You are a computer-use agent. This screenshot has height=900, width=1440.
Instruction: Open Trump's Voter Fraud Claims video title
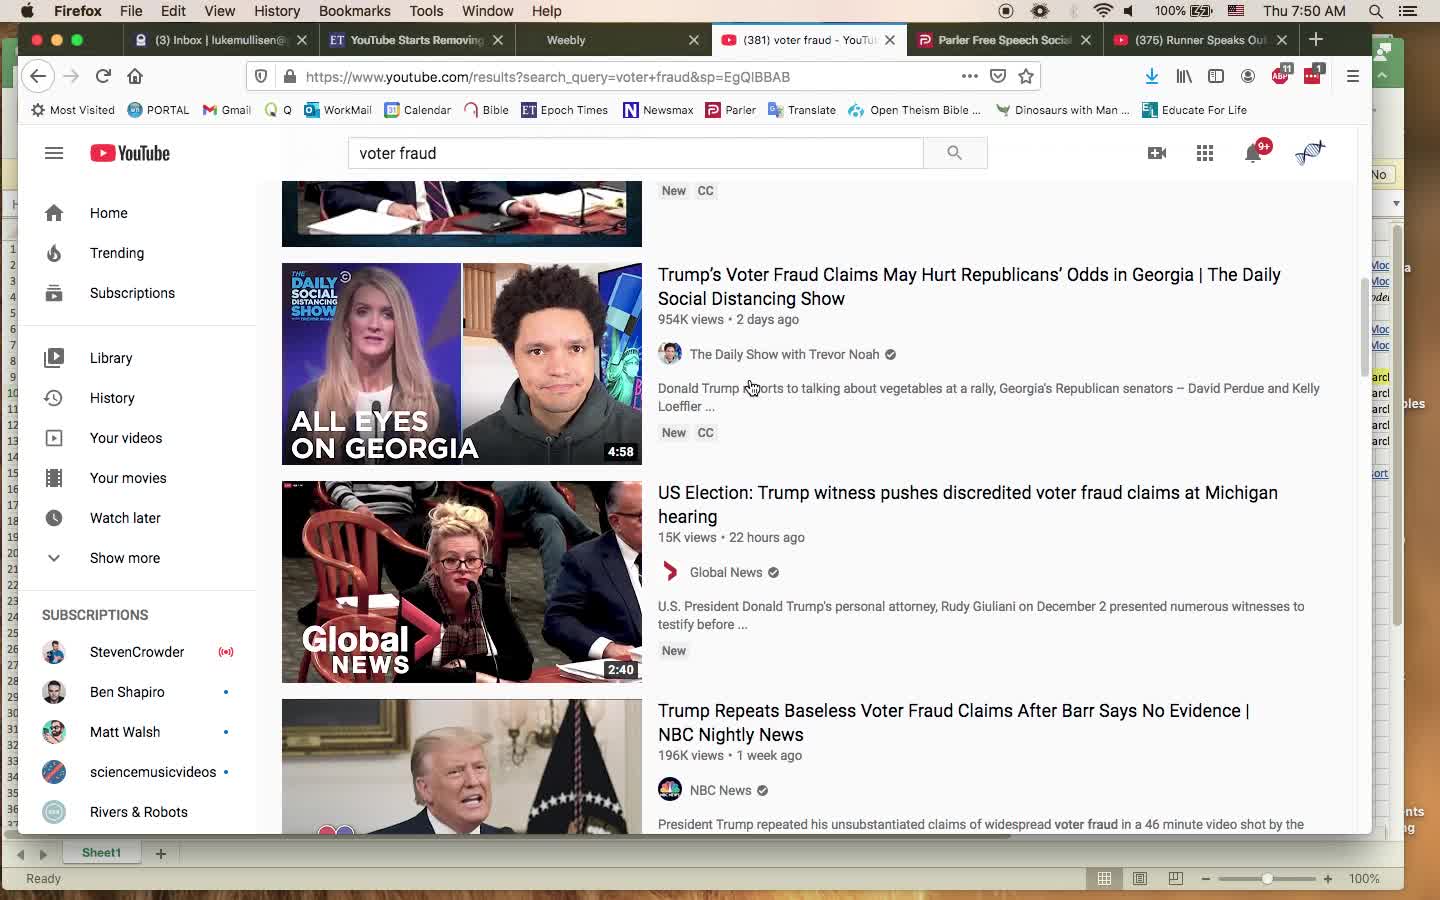(x=969, y=286)
